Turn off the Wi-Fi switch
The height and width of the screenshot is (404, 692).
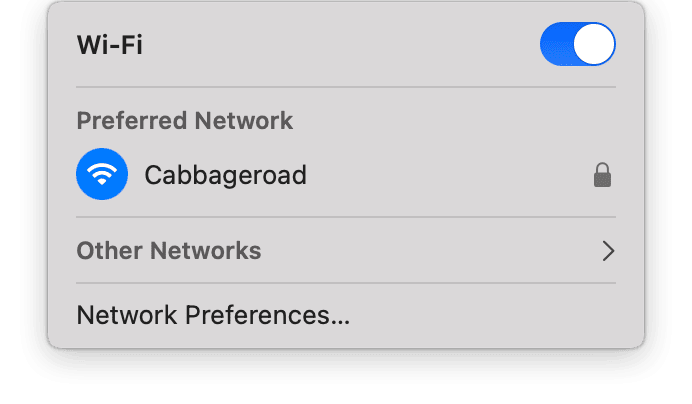(577, 44)
